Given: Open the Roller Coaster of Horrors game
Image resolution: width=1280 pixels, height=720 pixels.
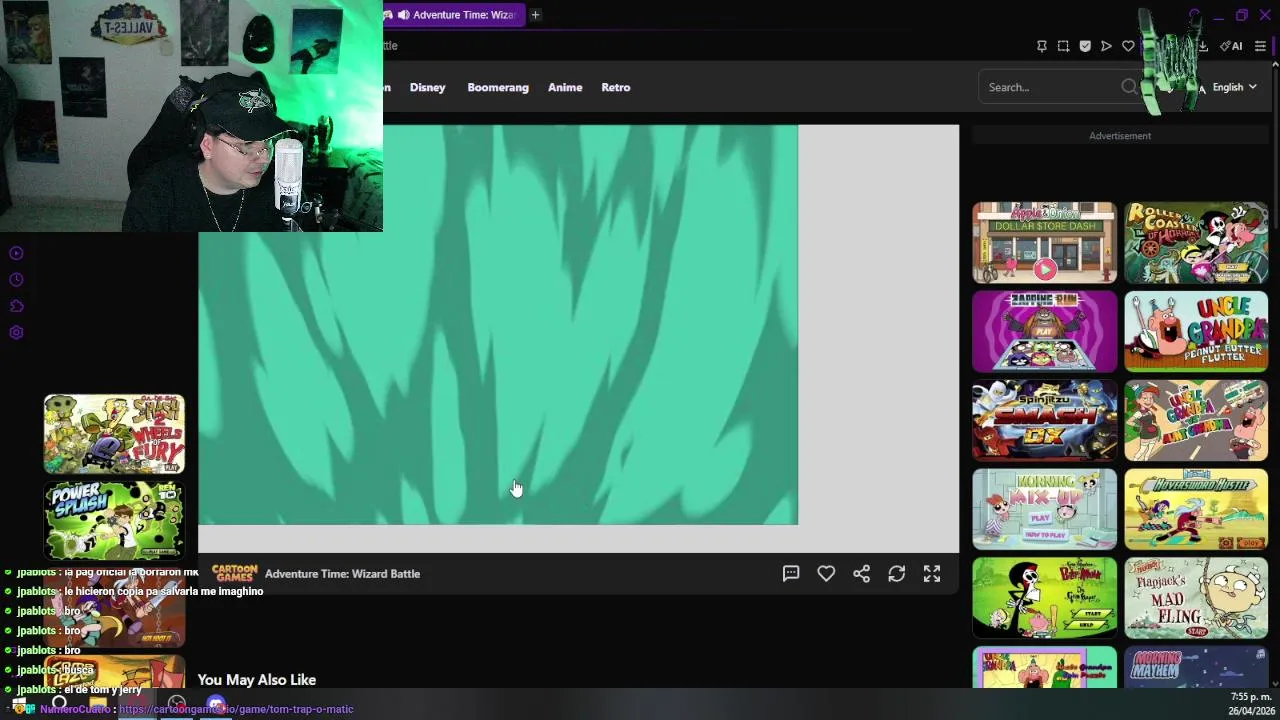Looking at the screenshot, I should pyautogui.click(x=1196, y=243).
